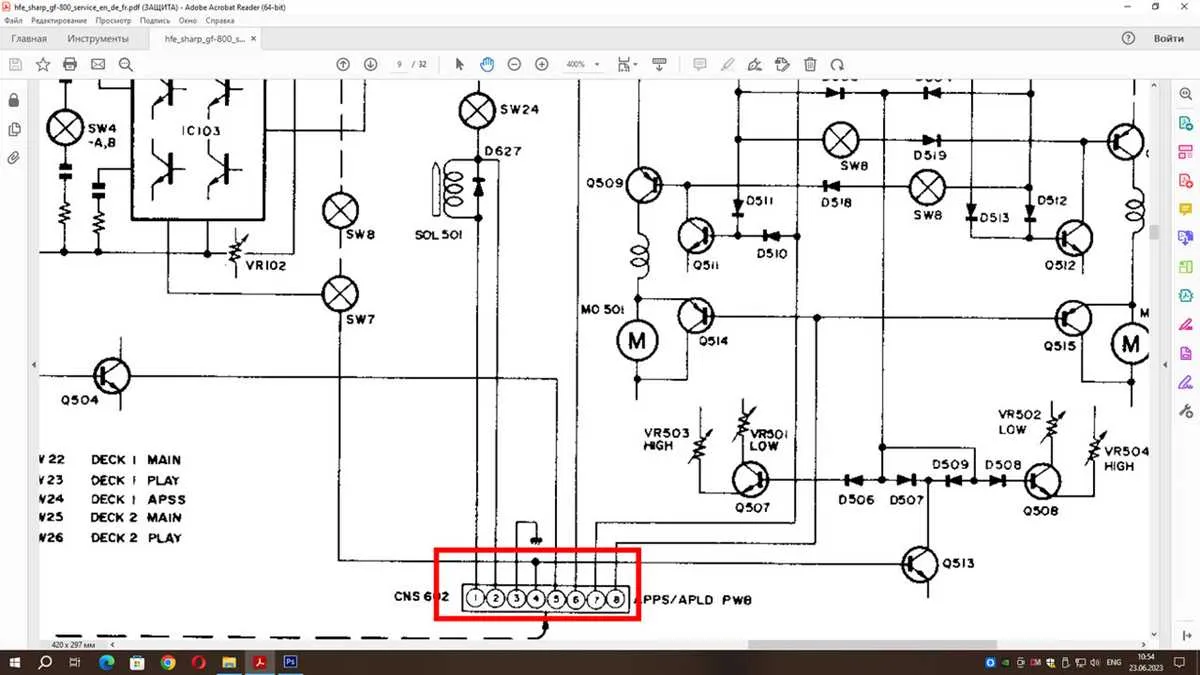
Task: Select the highlight text pen
Action: [728, 64]
